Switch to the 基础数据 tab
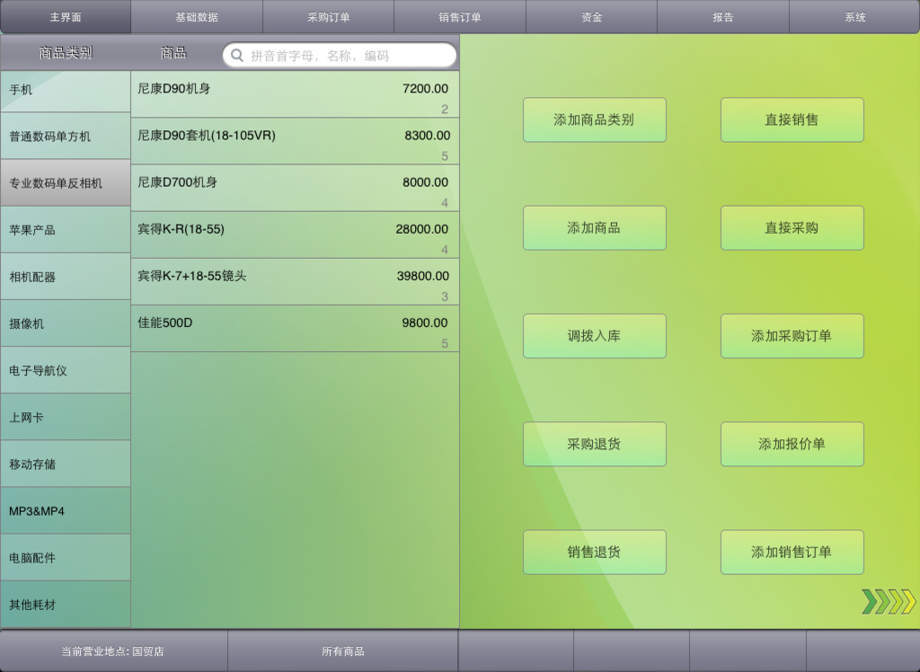This screenshot has height=672, width=920. [x=197, y=17]
